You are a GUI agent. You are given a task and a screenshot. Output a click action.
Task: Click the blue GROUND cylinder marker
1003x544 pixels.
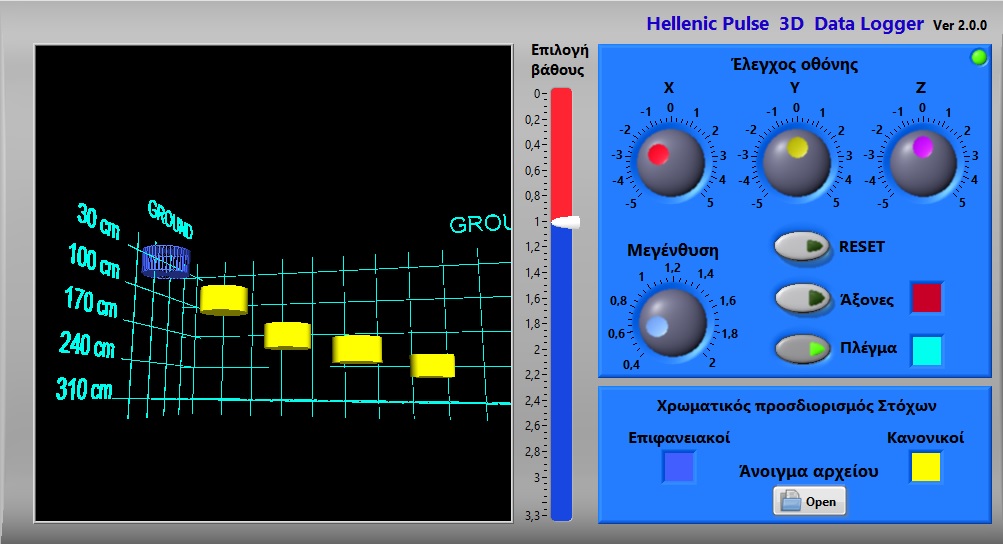(x=165, y=260)
